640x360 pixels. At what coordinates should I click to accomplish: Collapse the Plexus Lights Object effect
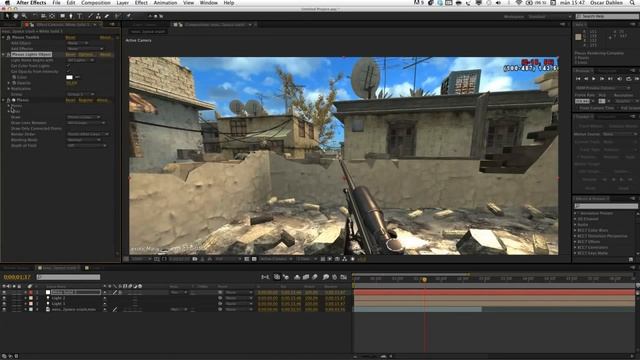point(3,54)
